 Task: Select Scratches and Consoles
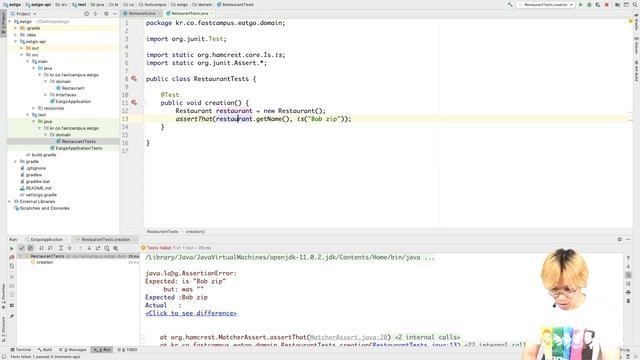point(42,208)
